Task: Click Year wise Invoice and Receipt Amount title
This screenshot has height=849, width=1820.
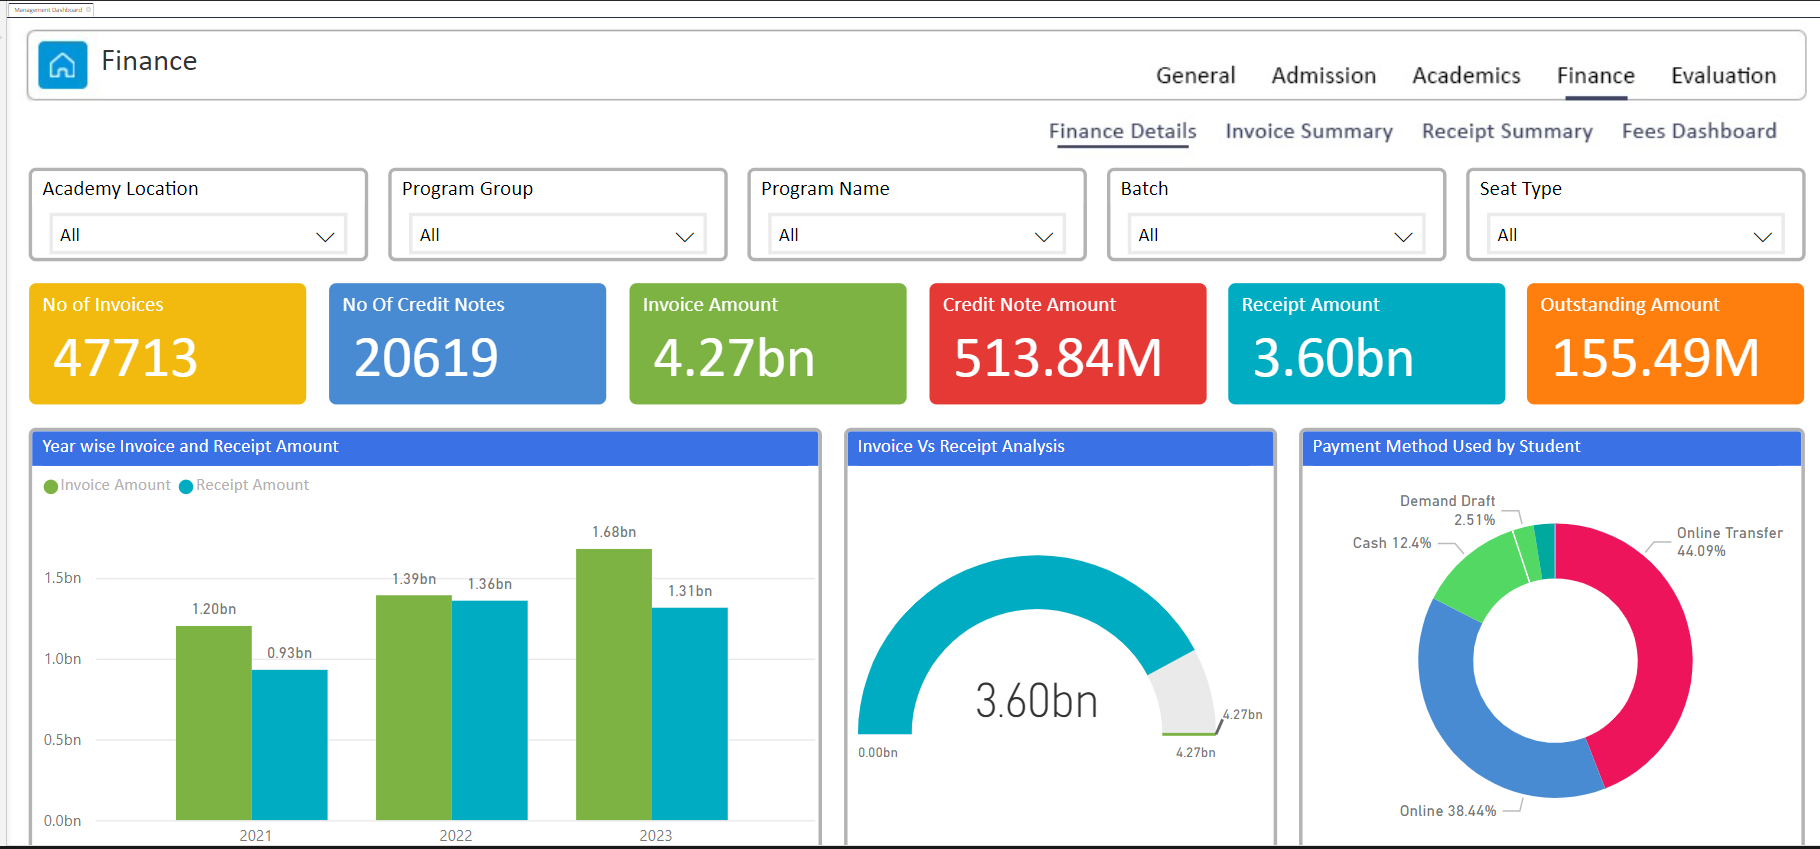Action: coord(190,446)
